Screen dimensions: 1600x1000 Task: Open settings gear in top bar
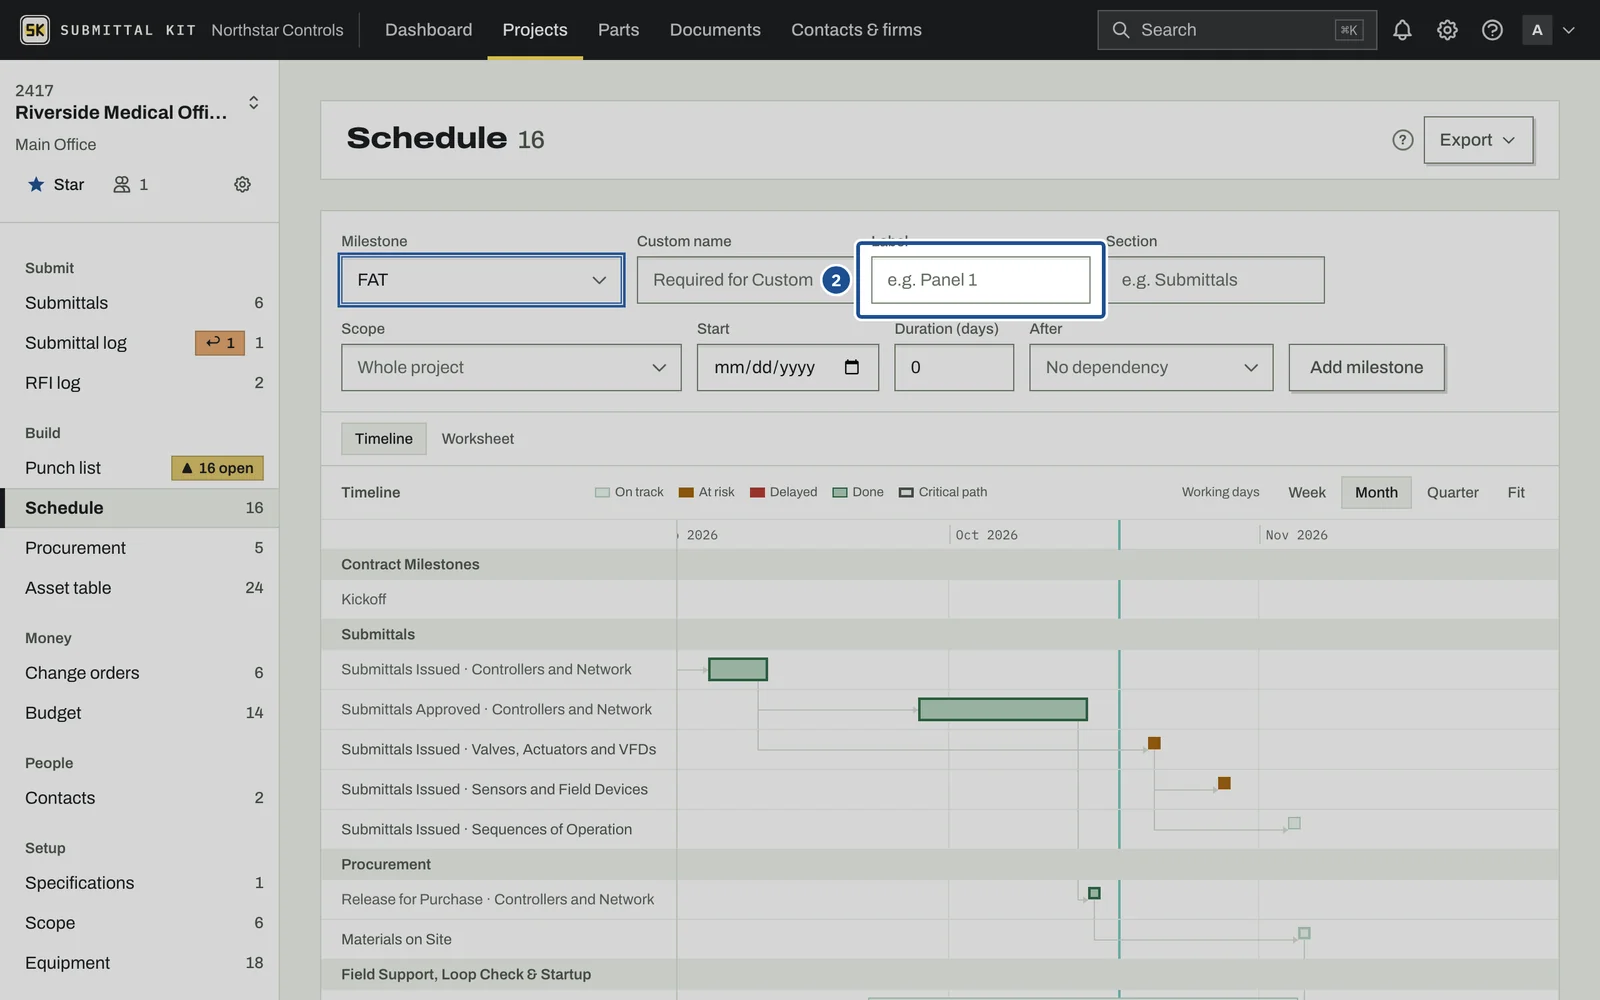coord(1447,30)
